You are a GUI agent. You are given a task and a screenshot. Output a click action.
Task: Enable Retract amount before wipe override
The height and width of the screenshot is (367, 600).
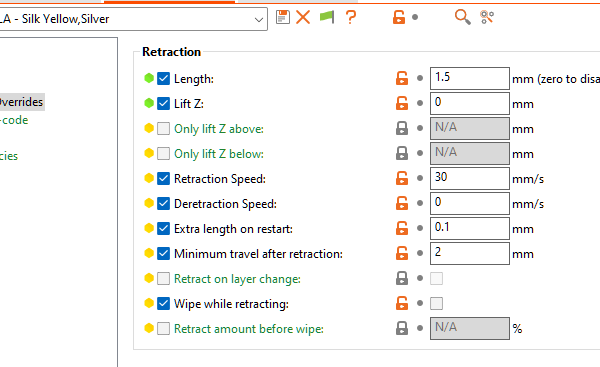163,328
